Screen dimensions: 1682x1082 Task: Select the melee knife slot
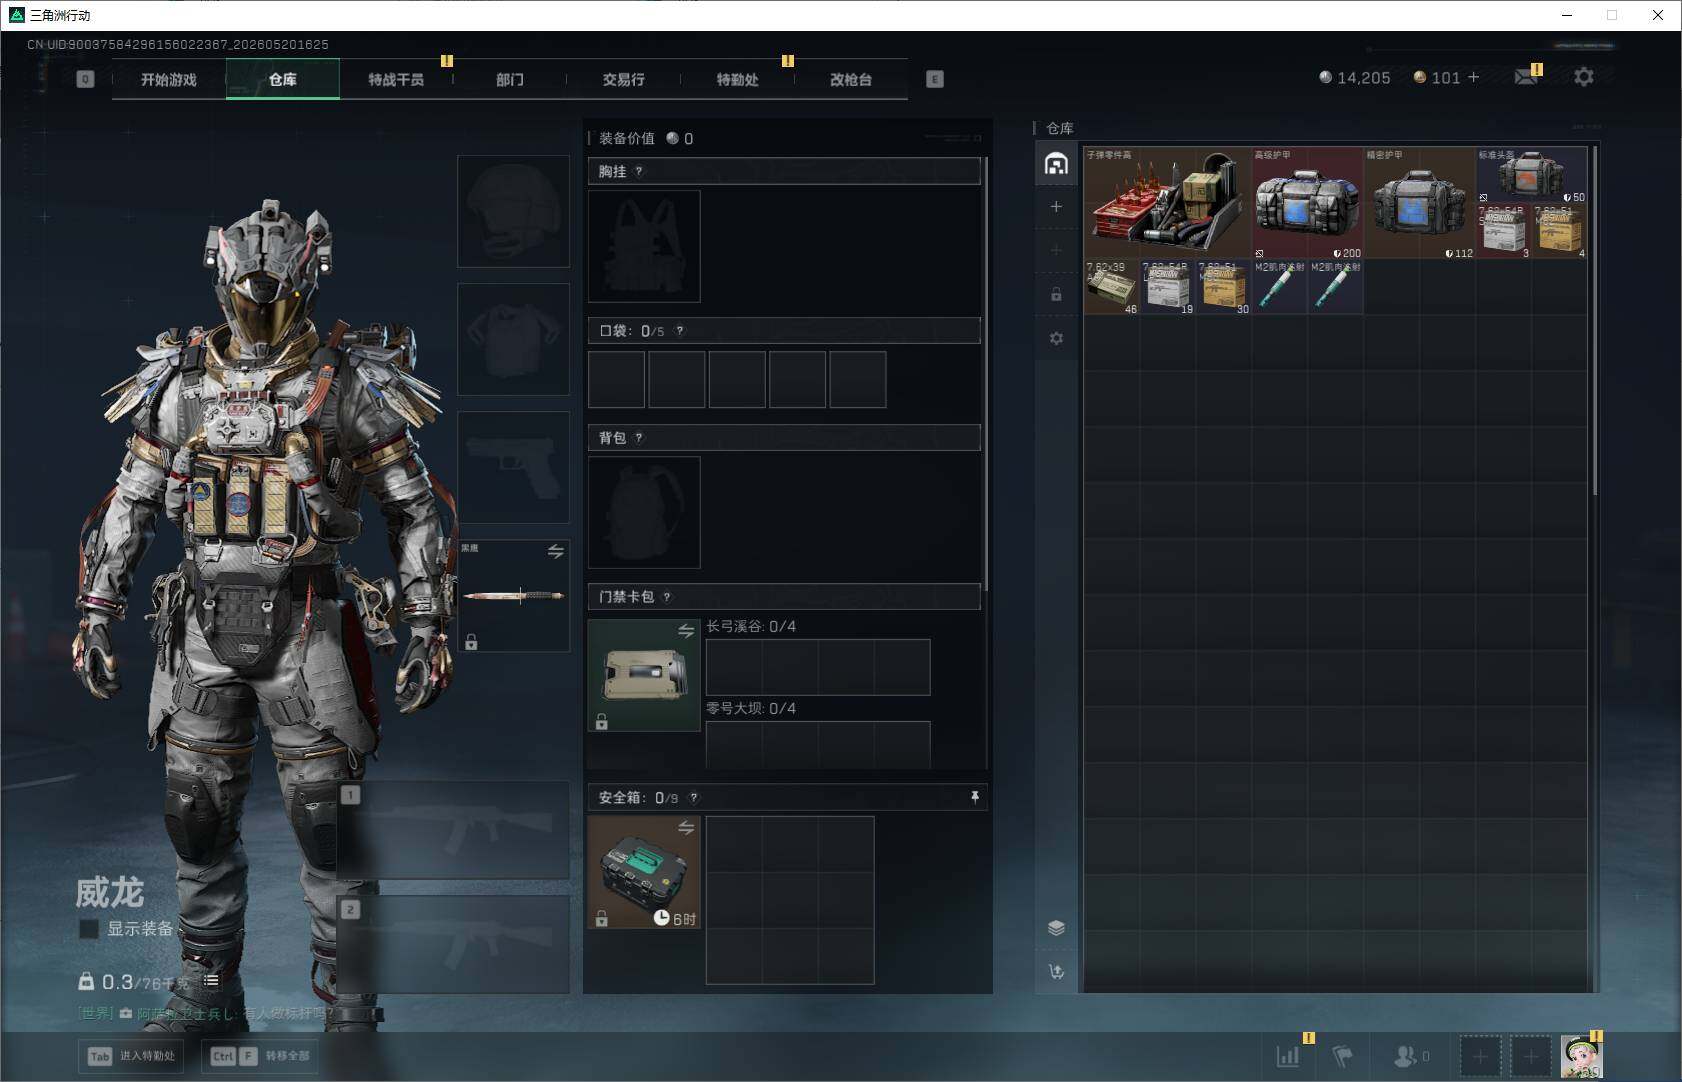point(514,596)
